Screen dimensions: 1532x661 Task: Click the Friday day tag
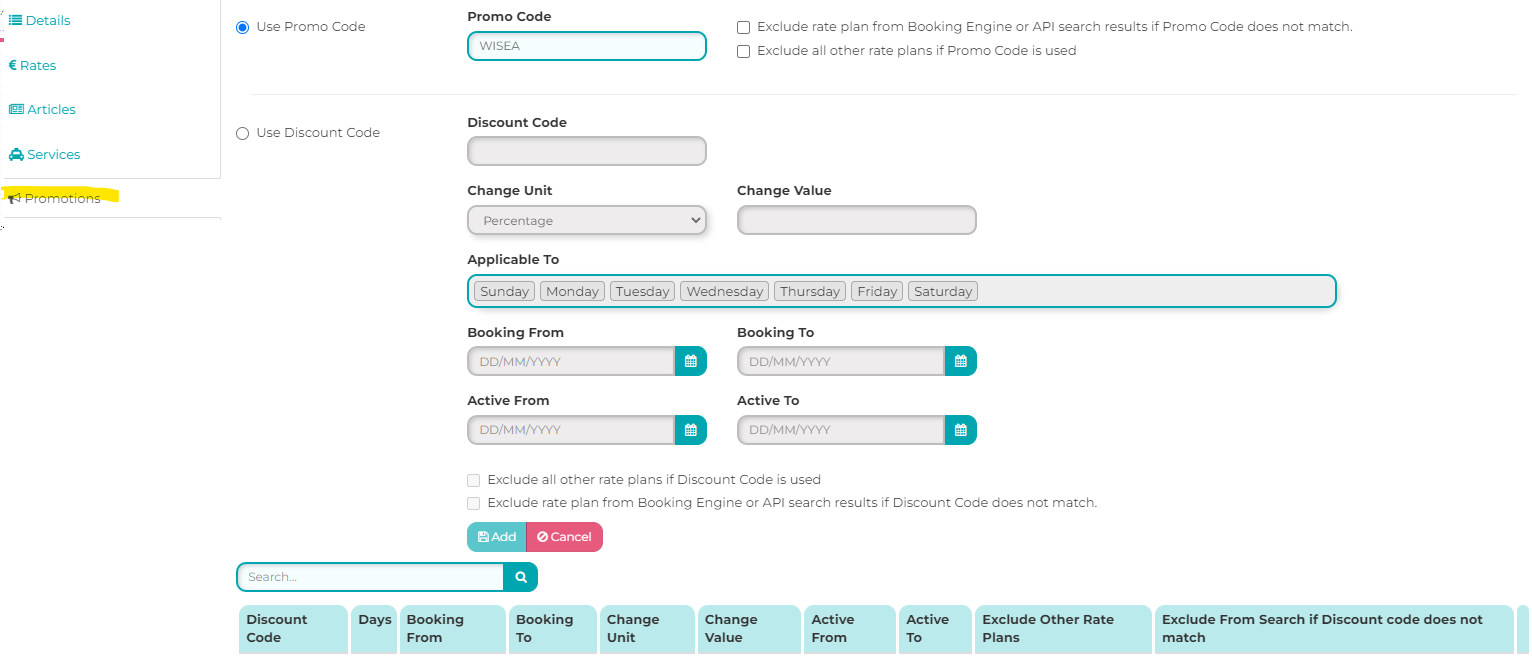point(877,291)
